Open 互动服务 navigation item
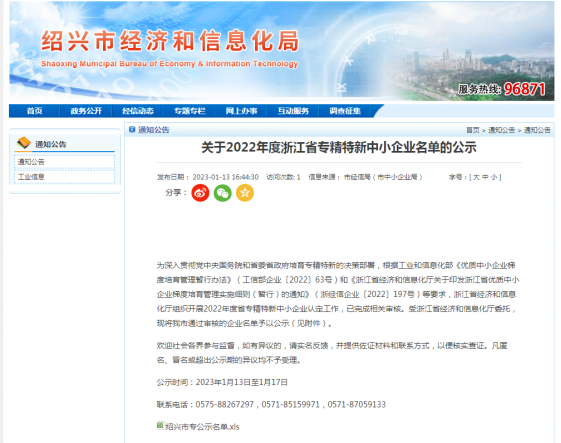This screenshot has height=443, width=561. [x=293, y=111]
